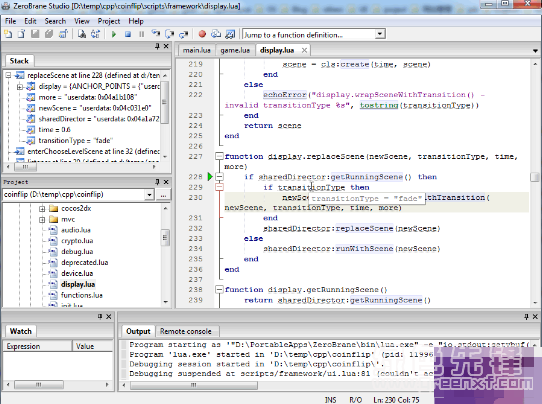Expand the display variable node
Viewport: 542px width, 404px height.
20,86
